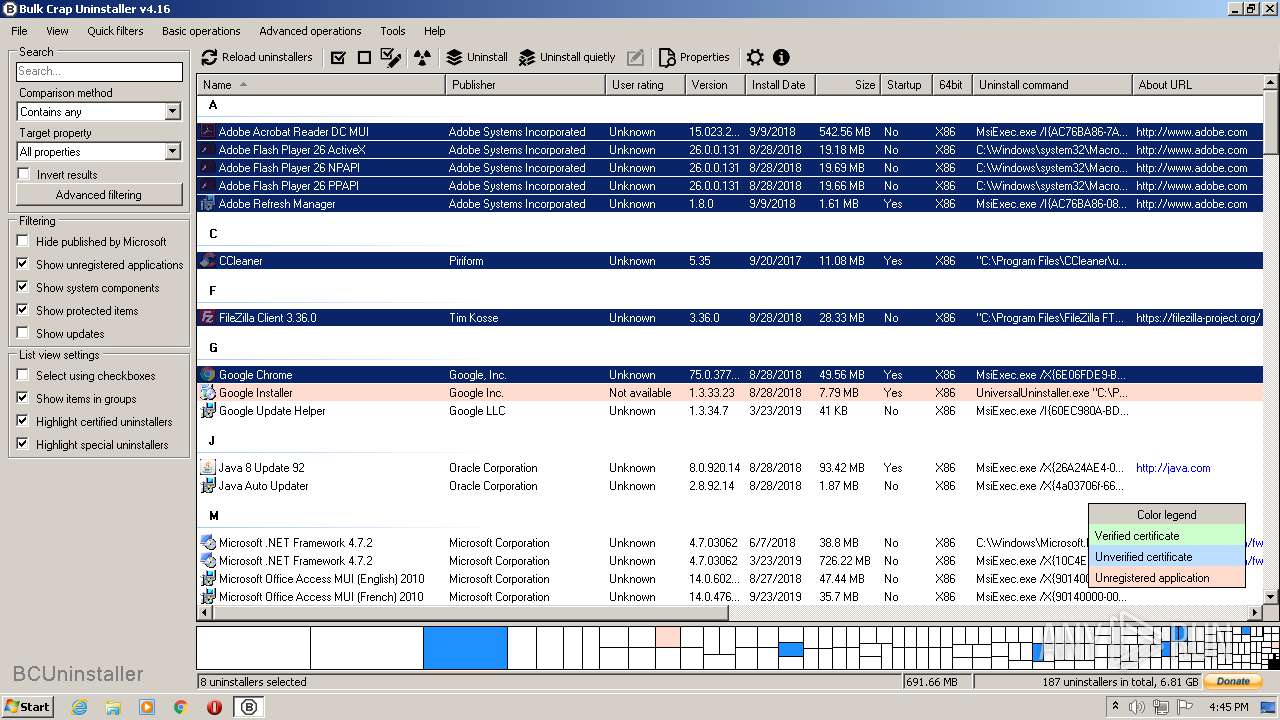This screenshot has width=1280, height=720.
Task: Open the Quick filters menu
Action: pyautogui.click(x=115, y=31)
